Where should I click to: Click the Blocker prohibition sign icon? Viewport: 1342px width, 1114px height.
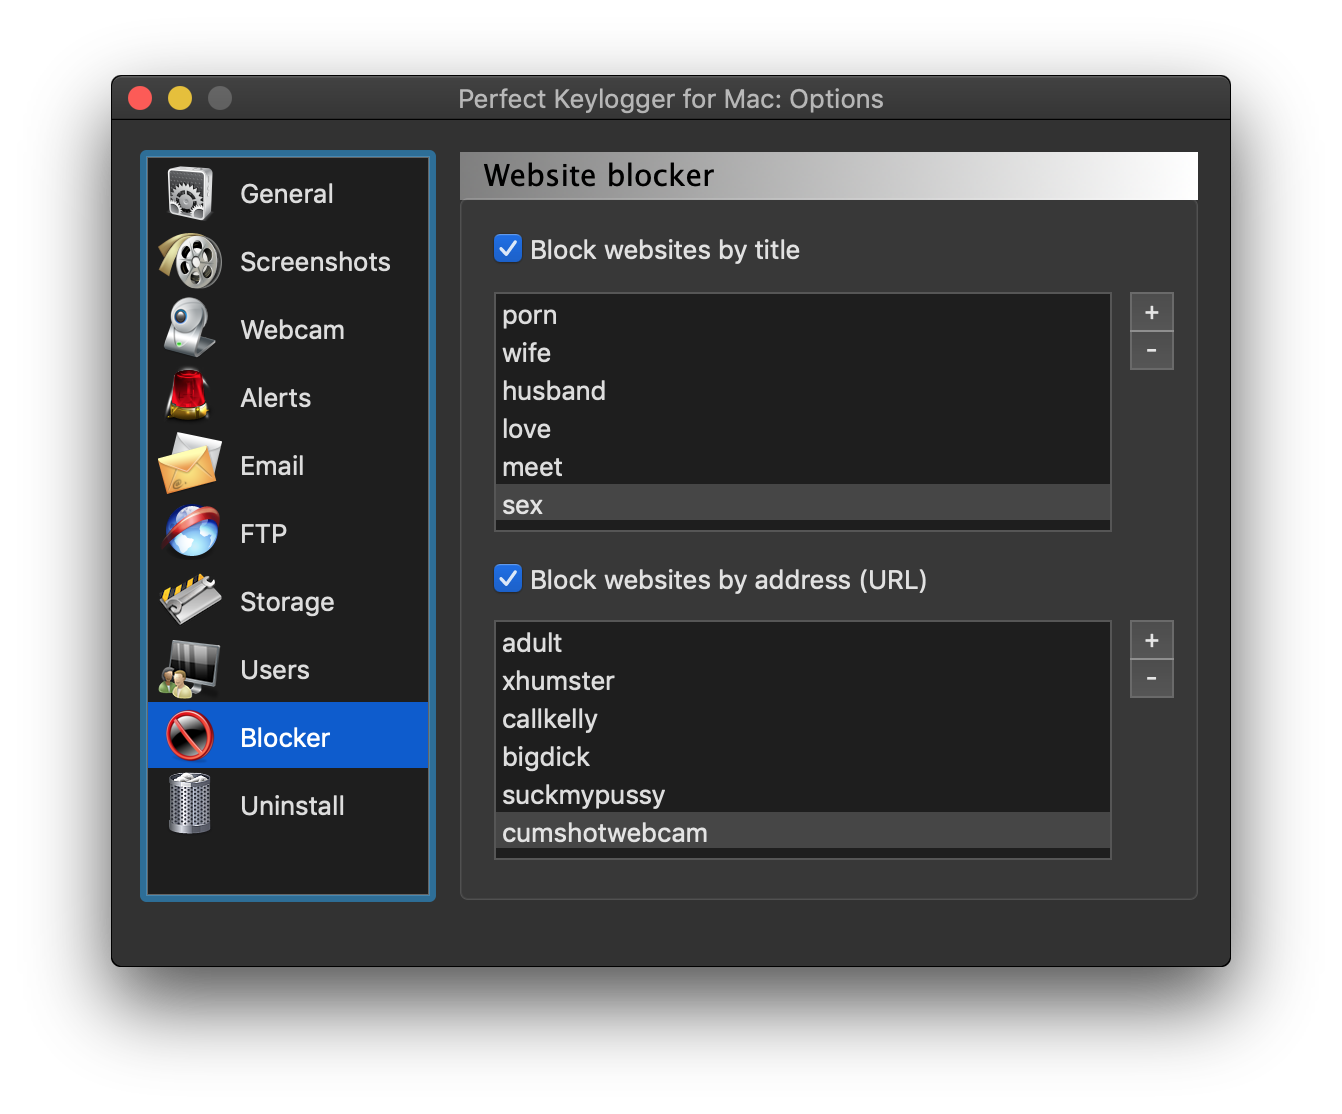click(189, 735)
